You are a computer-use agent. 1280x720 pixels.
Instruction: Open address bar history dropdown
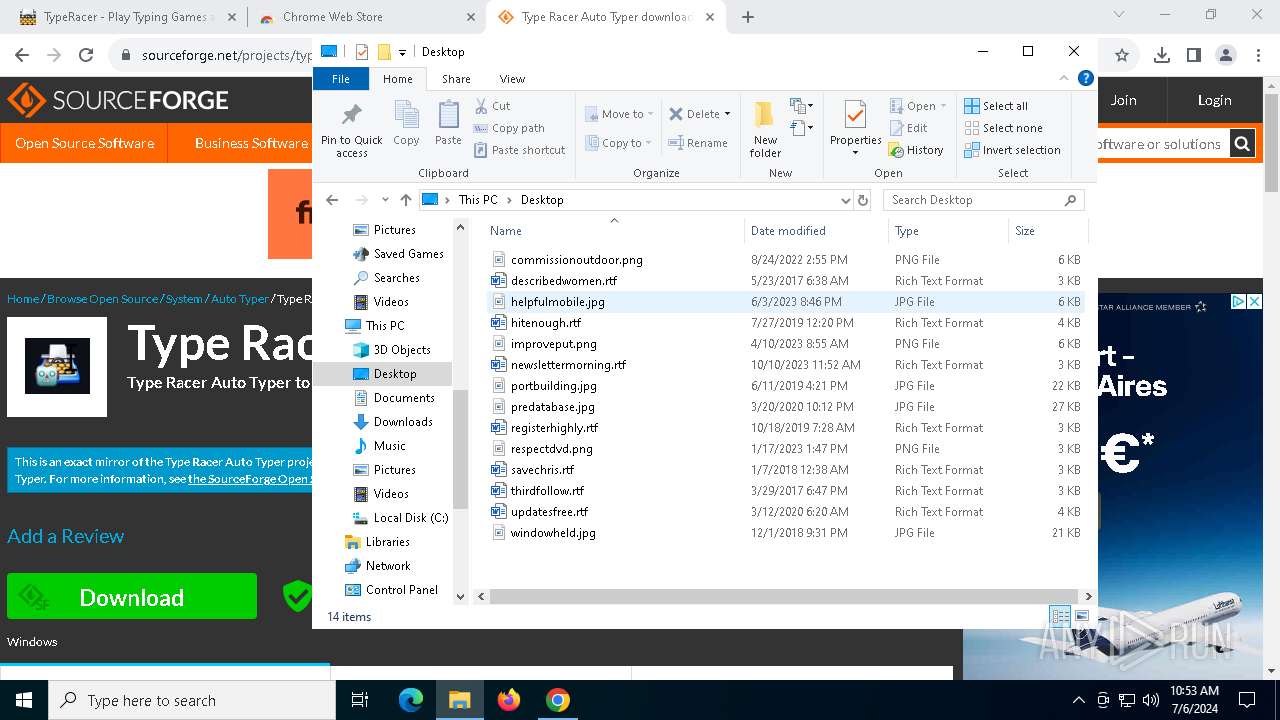tap(846, 200)
